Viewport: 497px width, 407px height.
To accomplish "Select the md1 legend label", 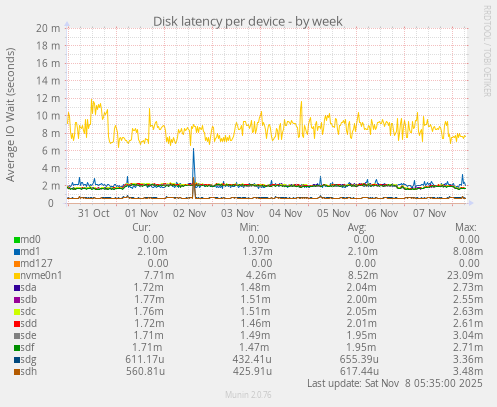I will point(30,251).
